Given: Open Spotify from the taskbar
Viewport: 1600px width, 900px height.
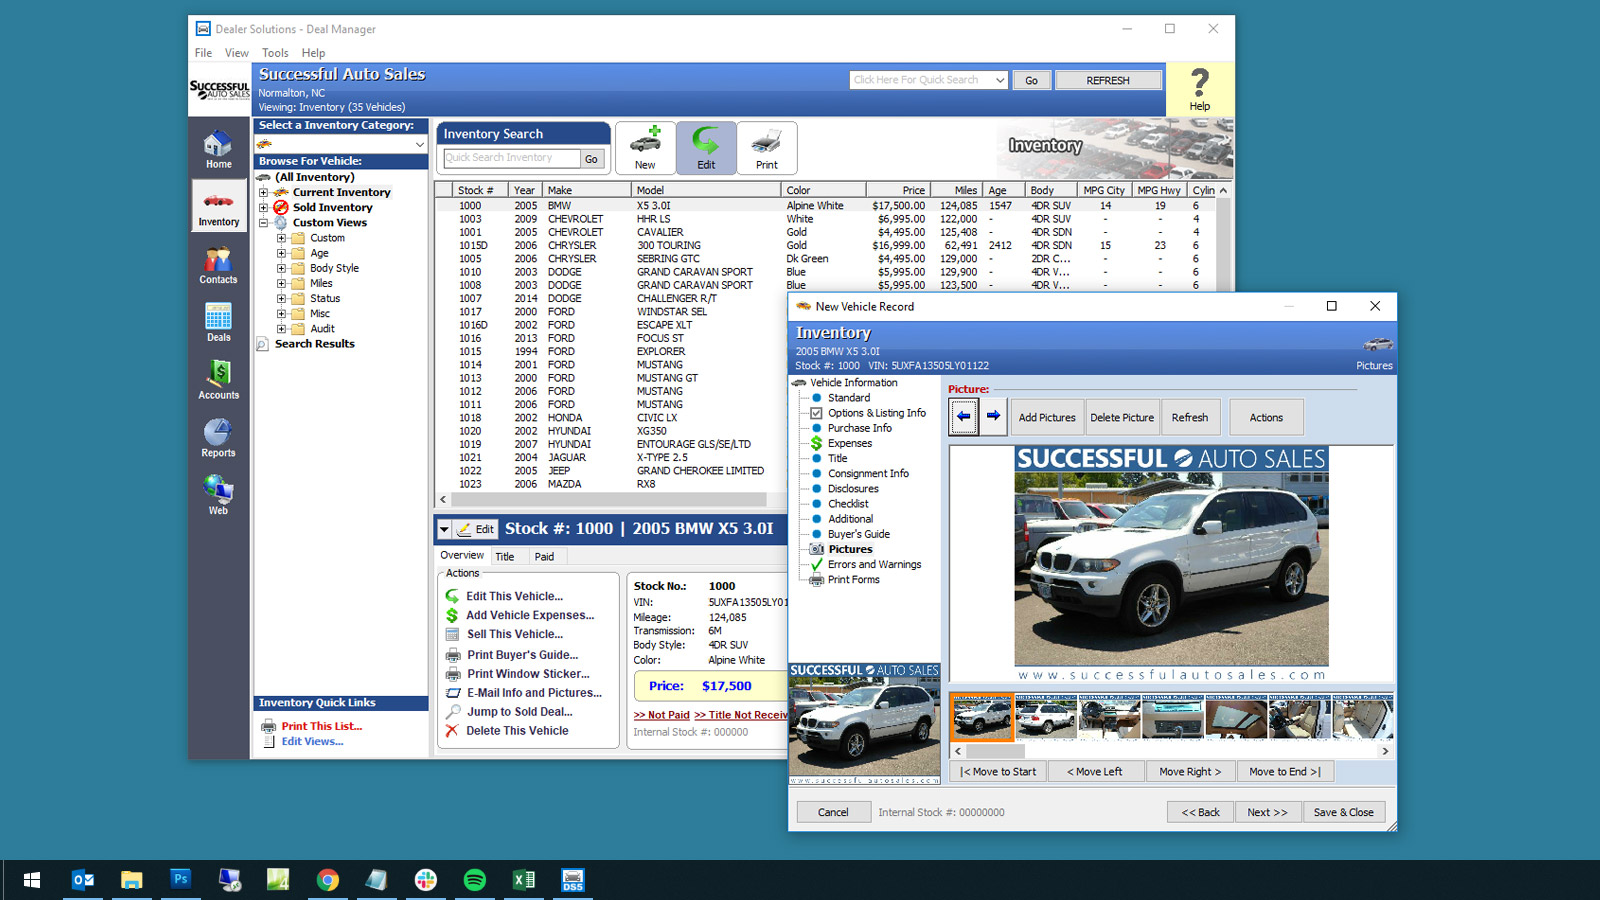Looking at the screenshot, I should [475, 880].
